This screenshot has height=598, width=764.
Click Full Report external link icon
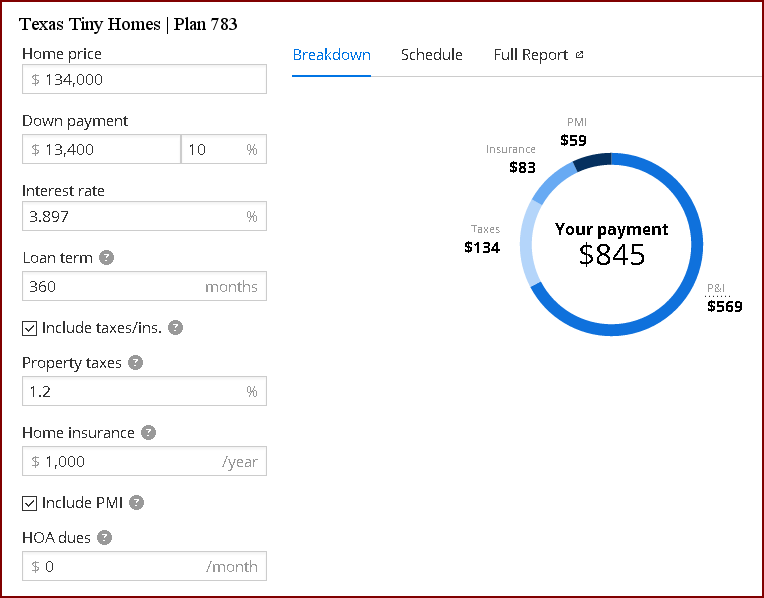(579, 55)
